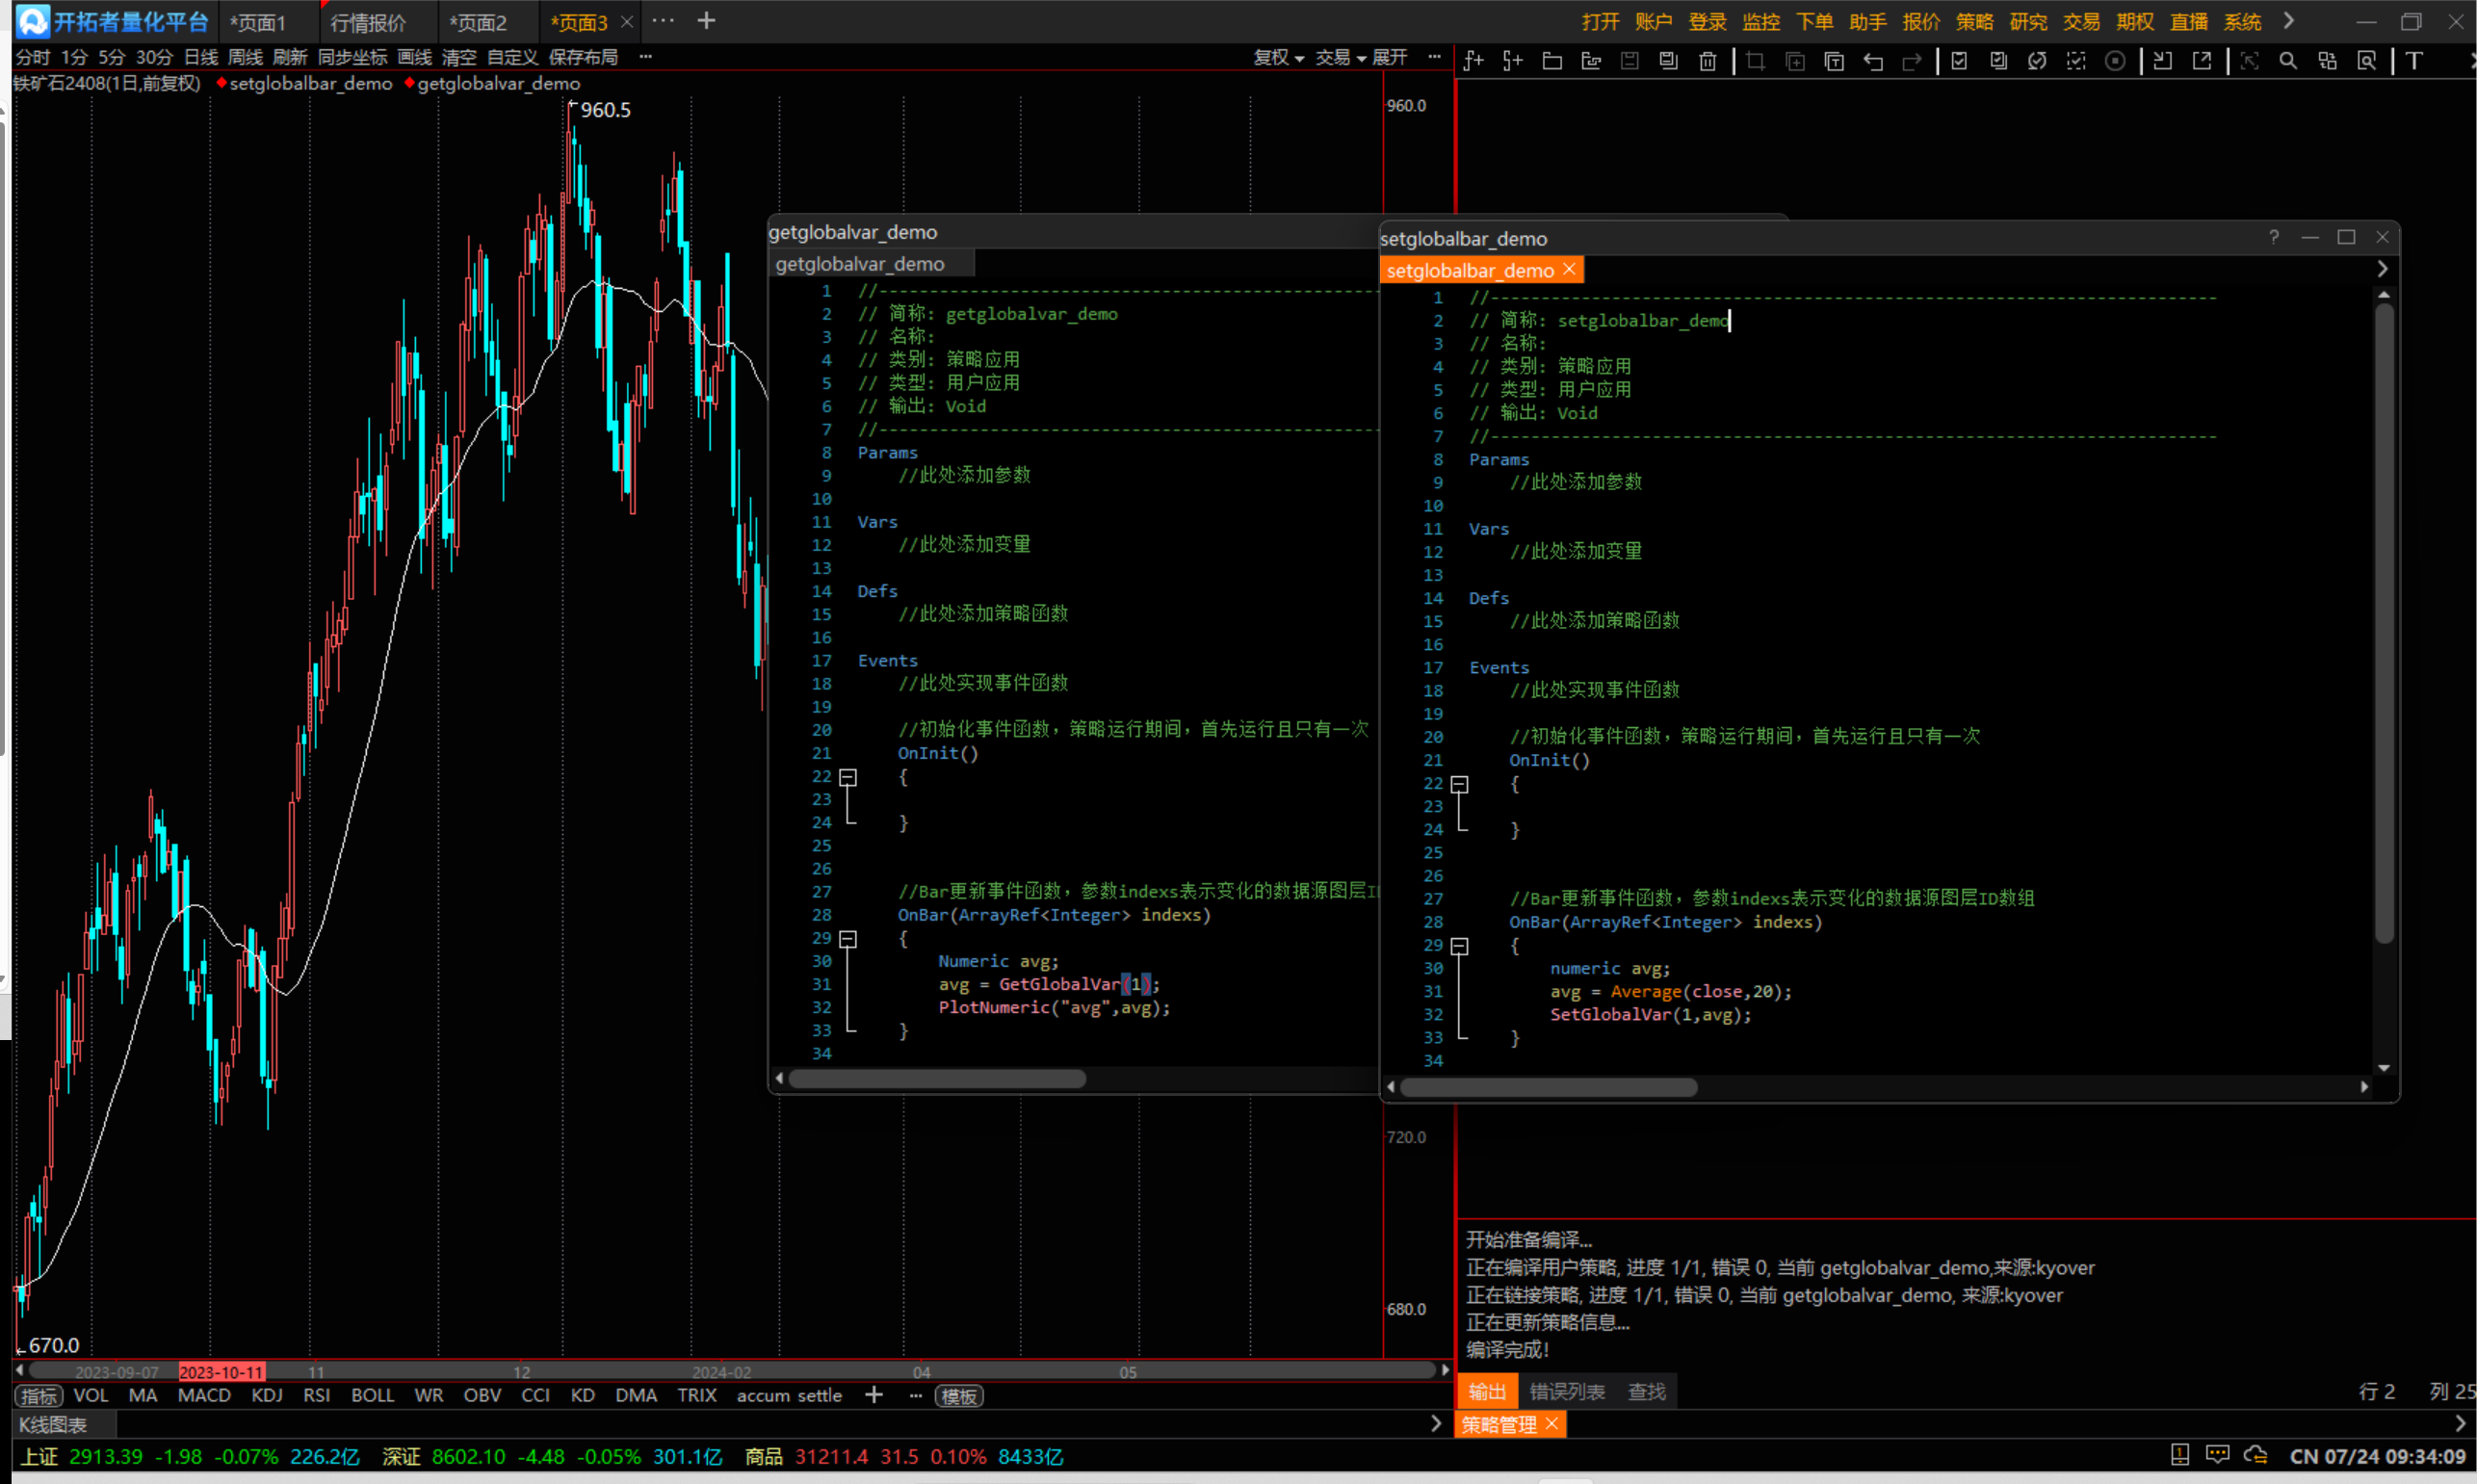Collapse OnInit block at line 22 in setglobalbar_demo

[1460, 784]
